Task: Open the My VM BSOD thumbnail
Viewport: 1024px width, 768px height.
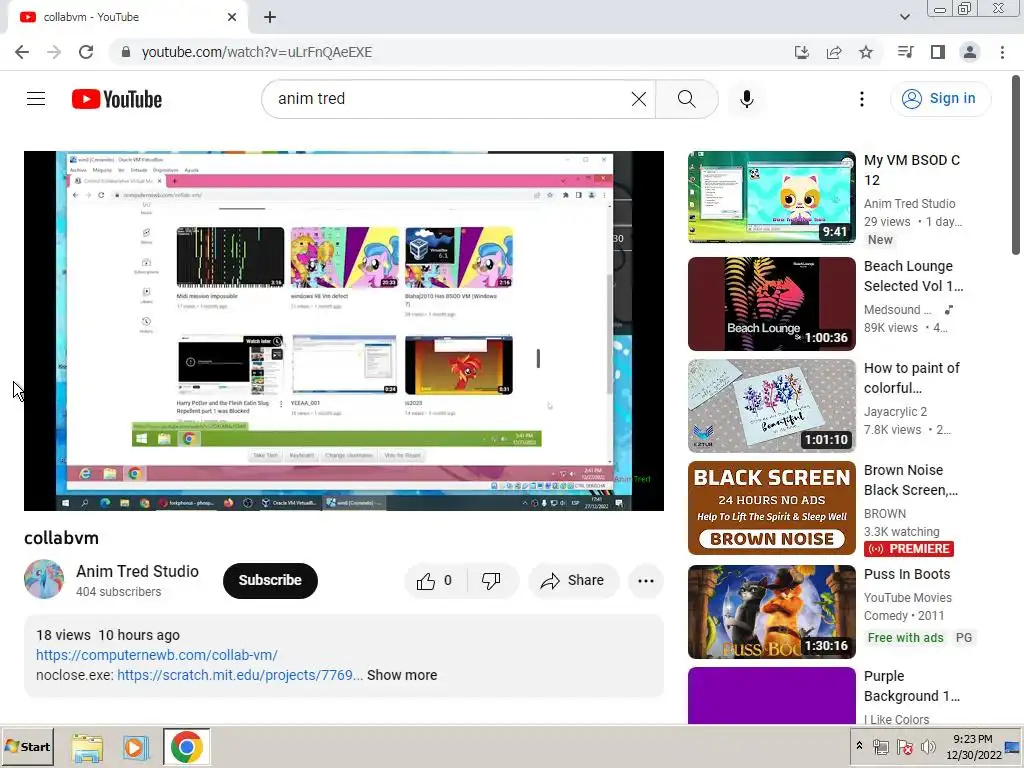Action: 771,197
